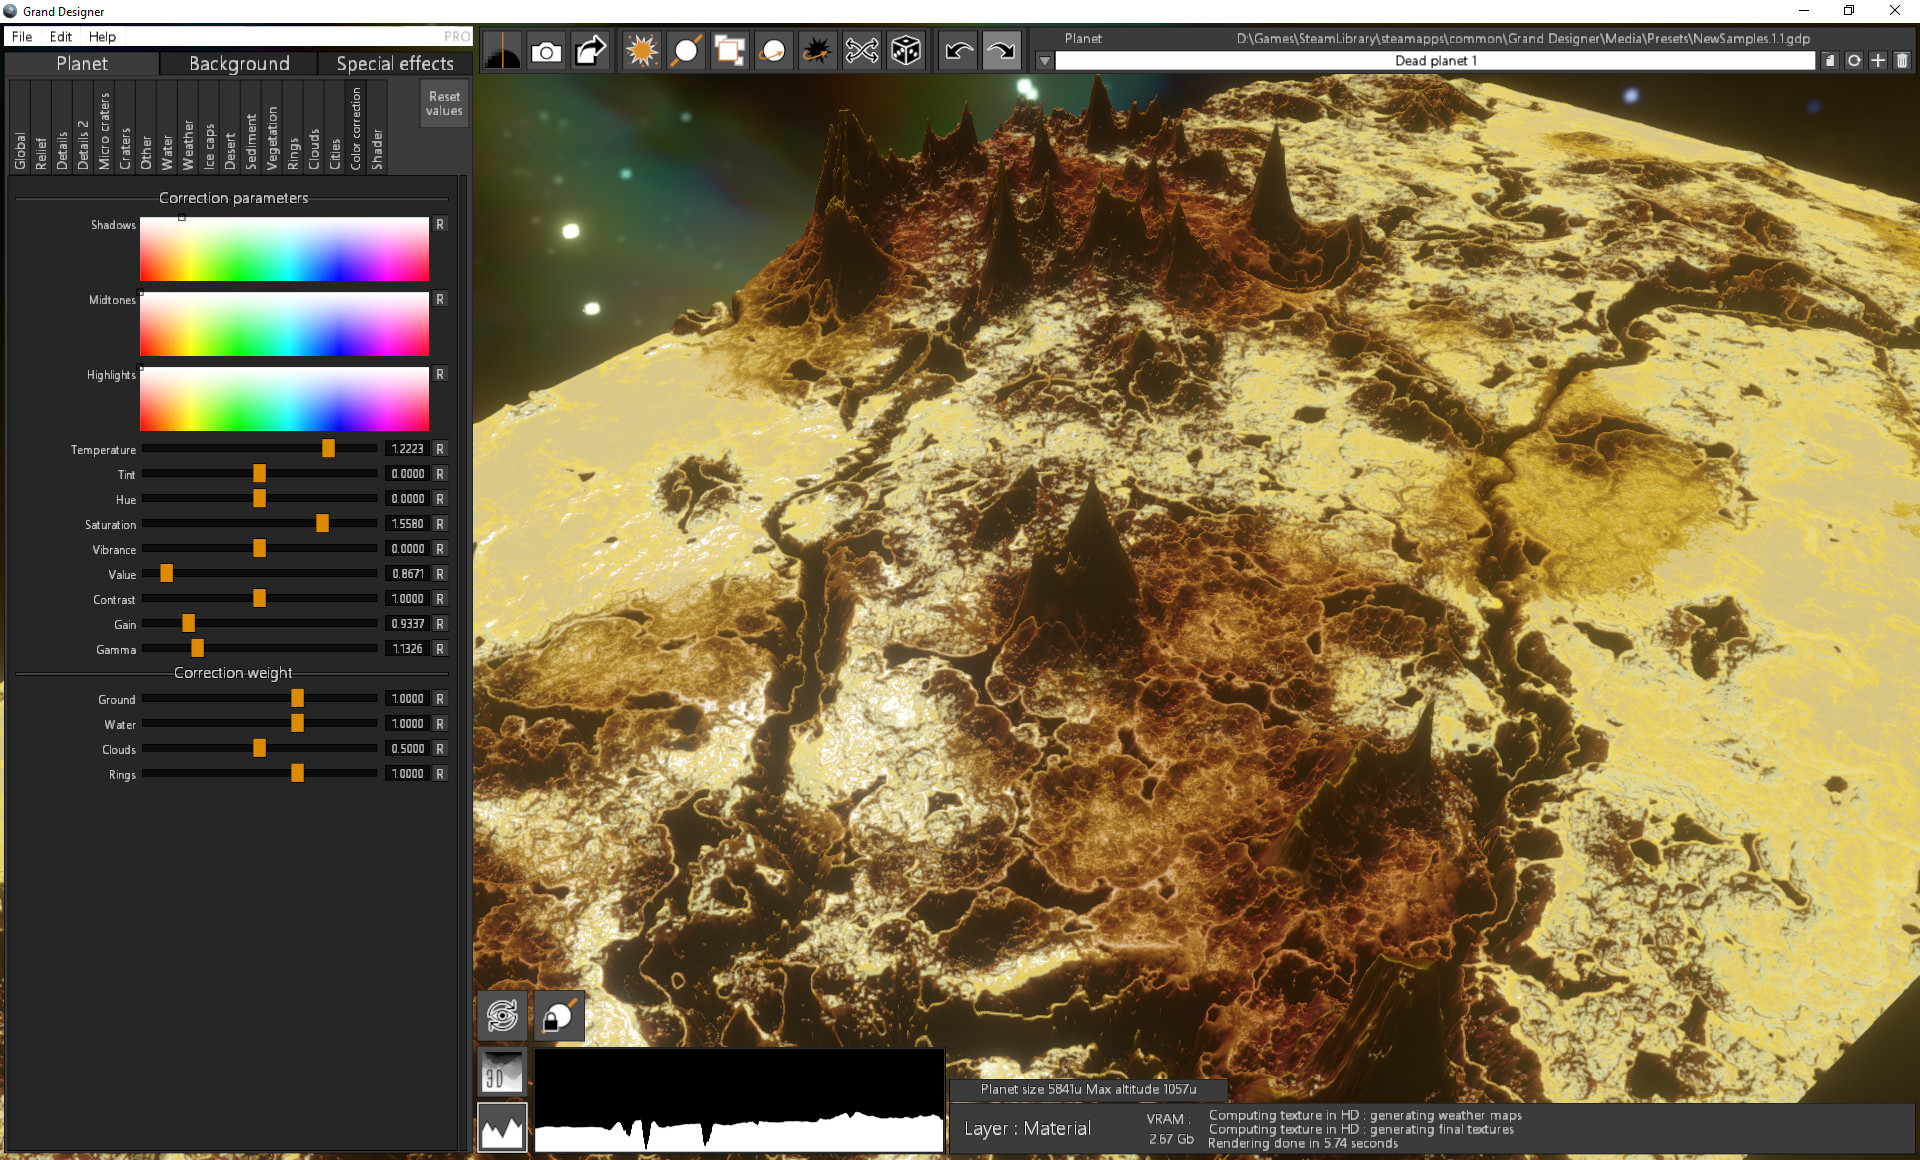Open the Edit menu
The width and height of the screenshot is (1920, 1160).
click(60, 36)
